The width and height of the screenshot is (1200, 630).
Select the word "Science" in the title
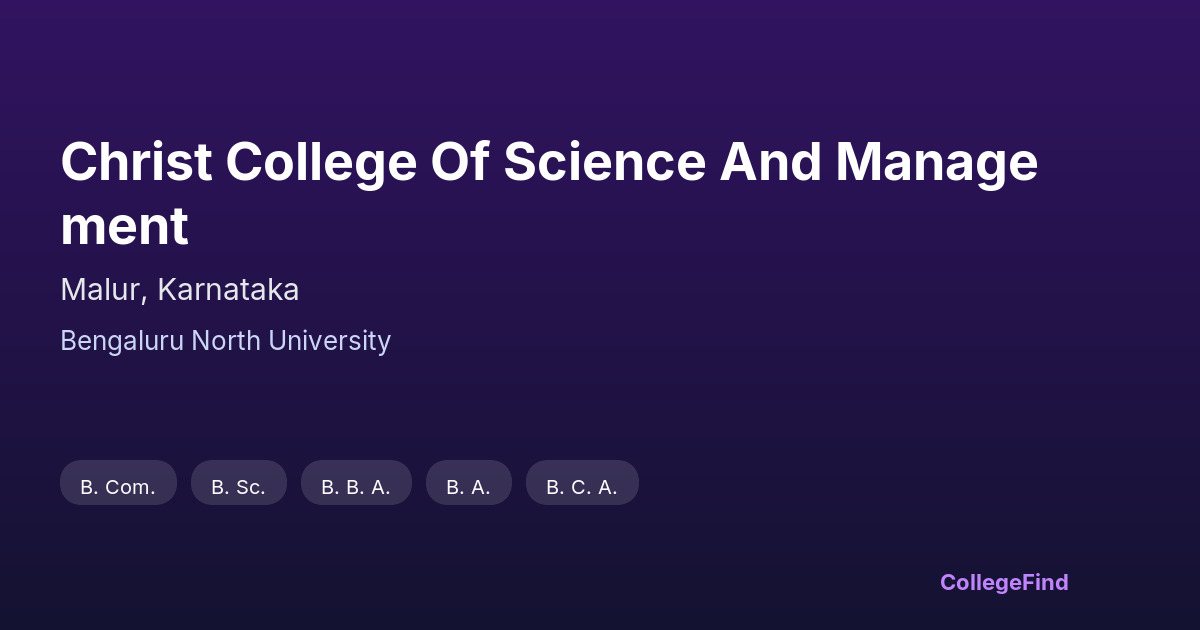click(x=604, y=163)
